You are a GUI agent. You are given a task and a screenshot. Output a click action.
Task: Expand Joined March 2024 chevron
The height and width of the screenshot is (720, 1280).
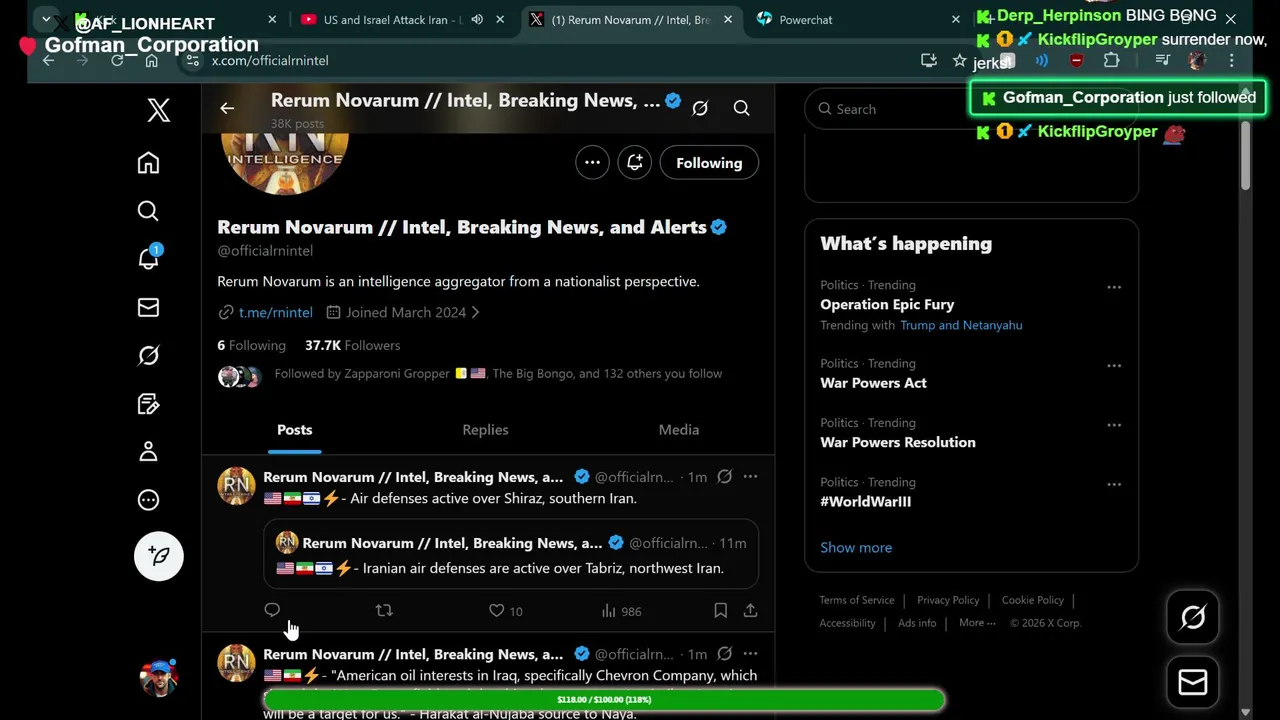click(475, 312)
